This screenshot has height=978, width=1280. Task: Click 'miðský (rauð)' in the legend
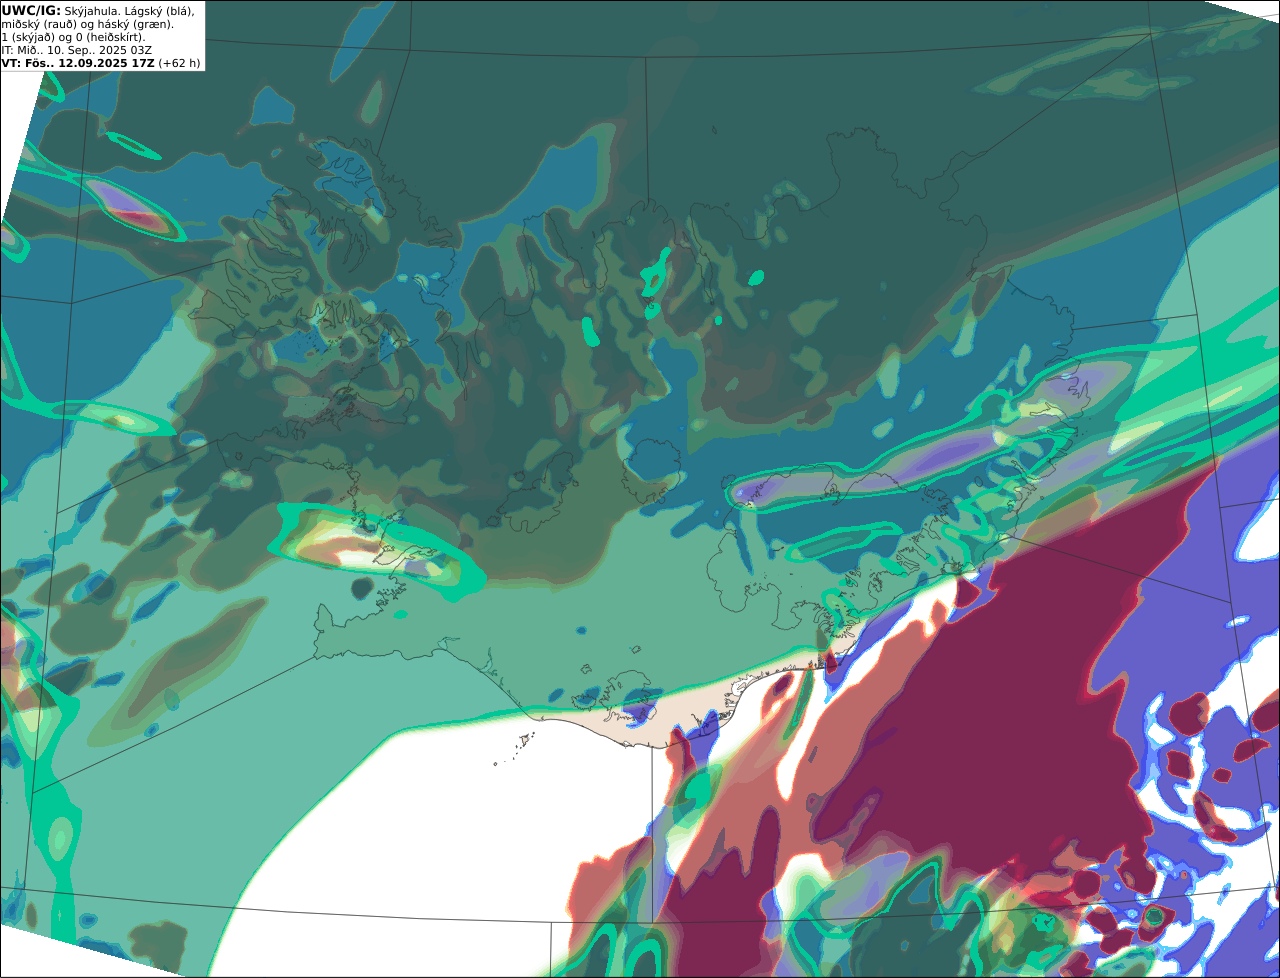(39, 24)
